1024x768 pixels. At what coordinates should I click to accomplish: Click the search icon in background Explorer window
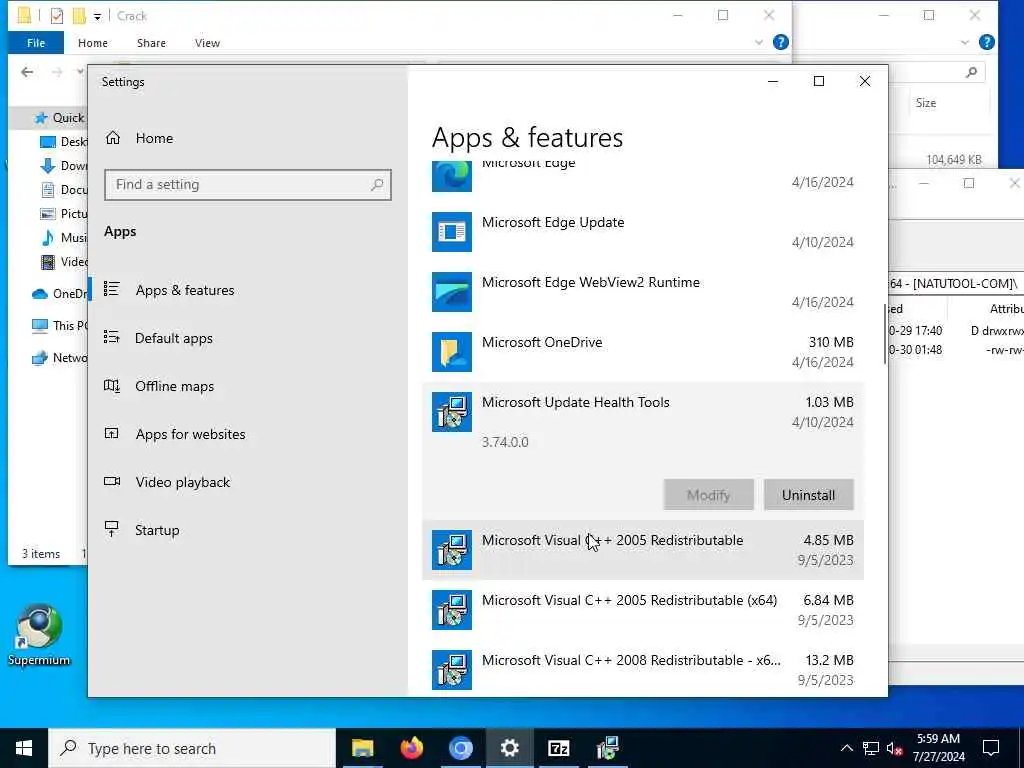click(x=972, y=72)
